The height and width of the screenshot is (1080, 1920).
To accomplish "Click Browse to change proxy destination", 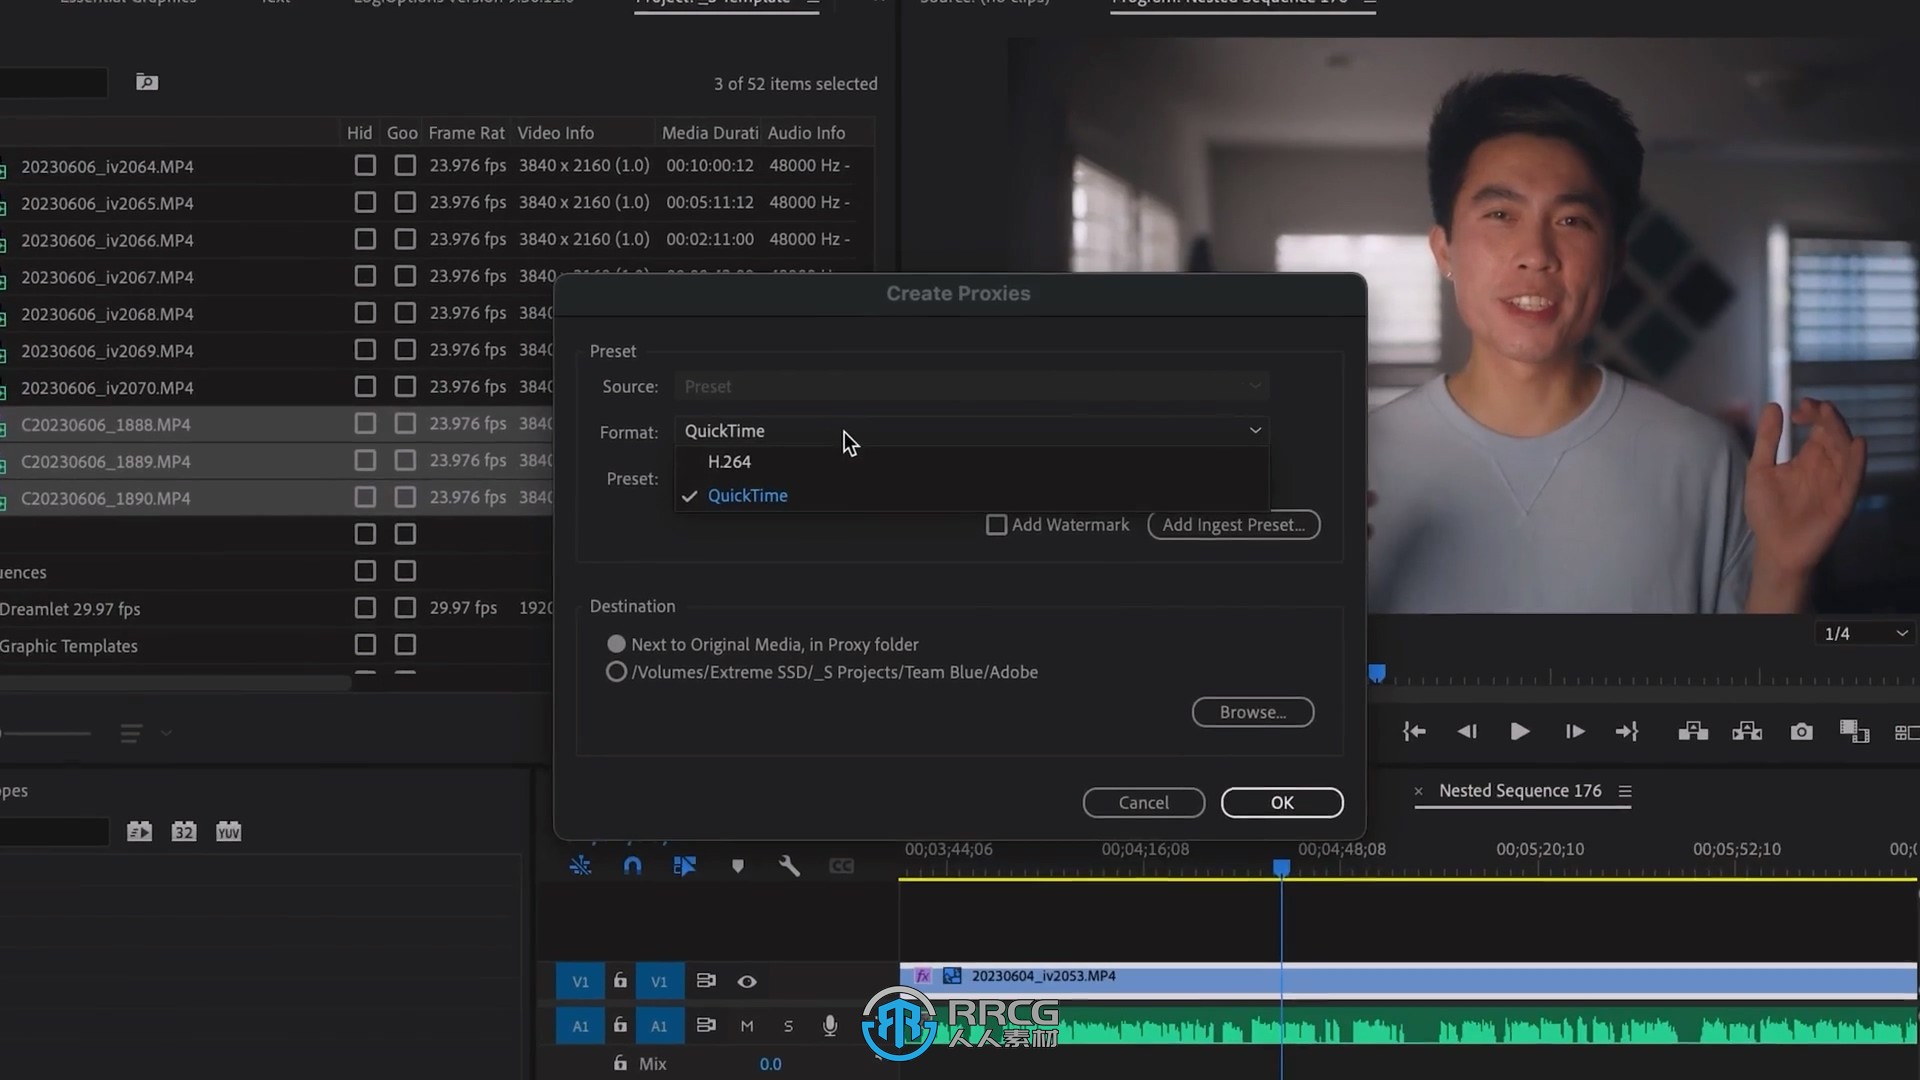I will pyautogui.click(x=1251, y=712).
